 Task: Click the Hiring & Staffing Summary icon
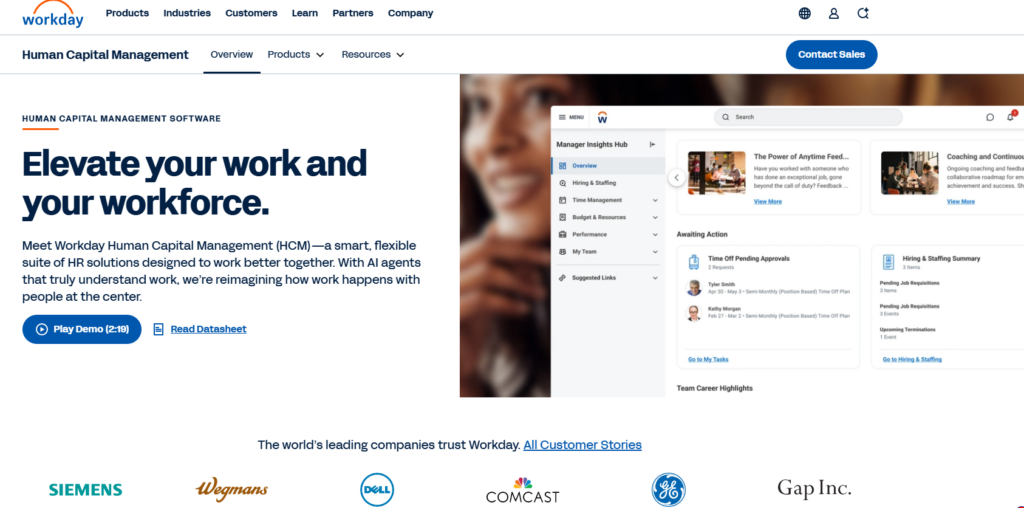pos(888,262)
